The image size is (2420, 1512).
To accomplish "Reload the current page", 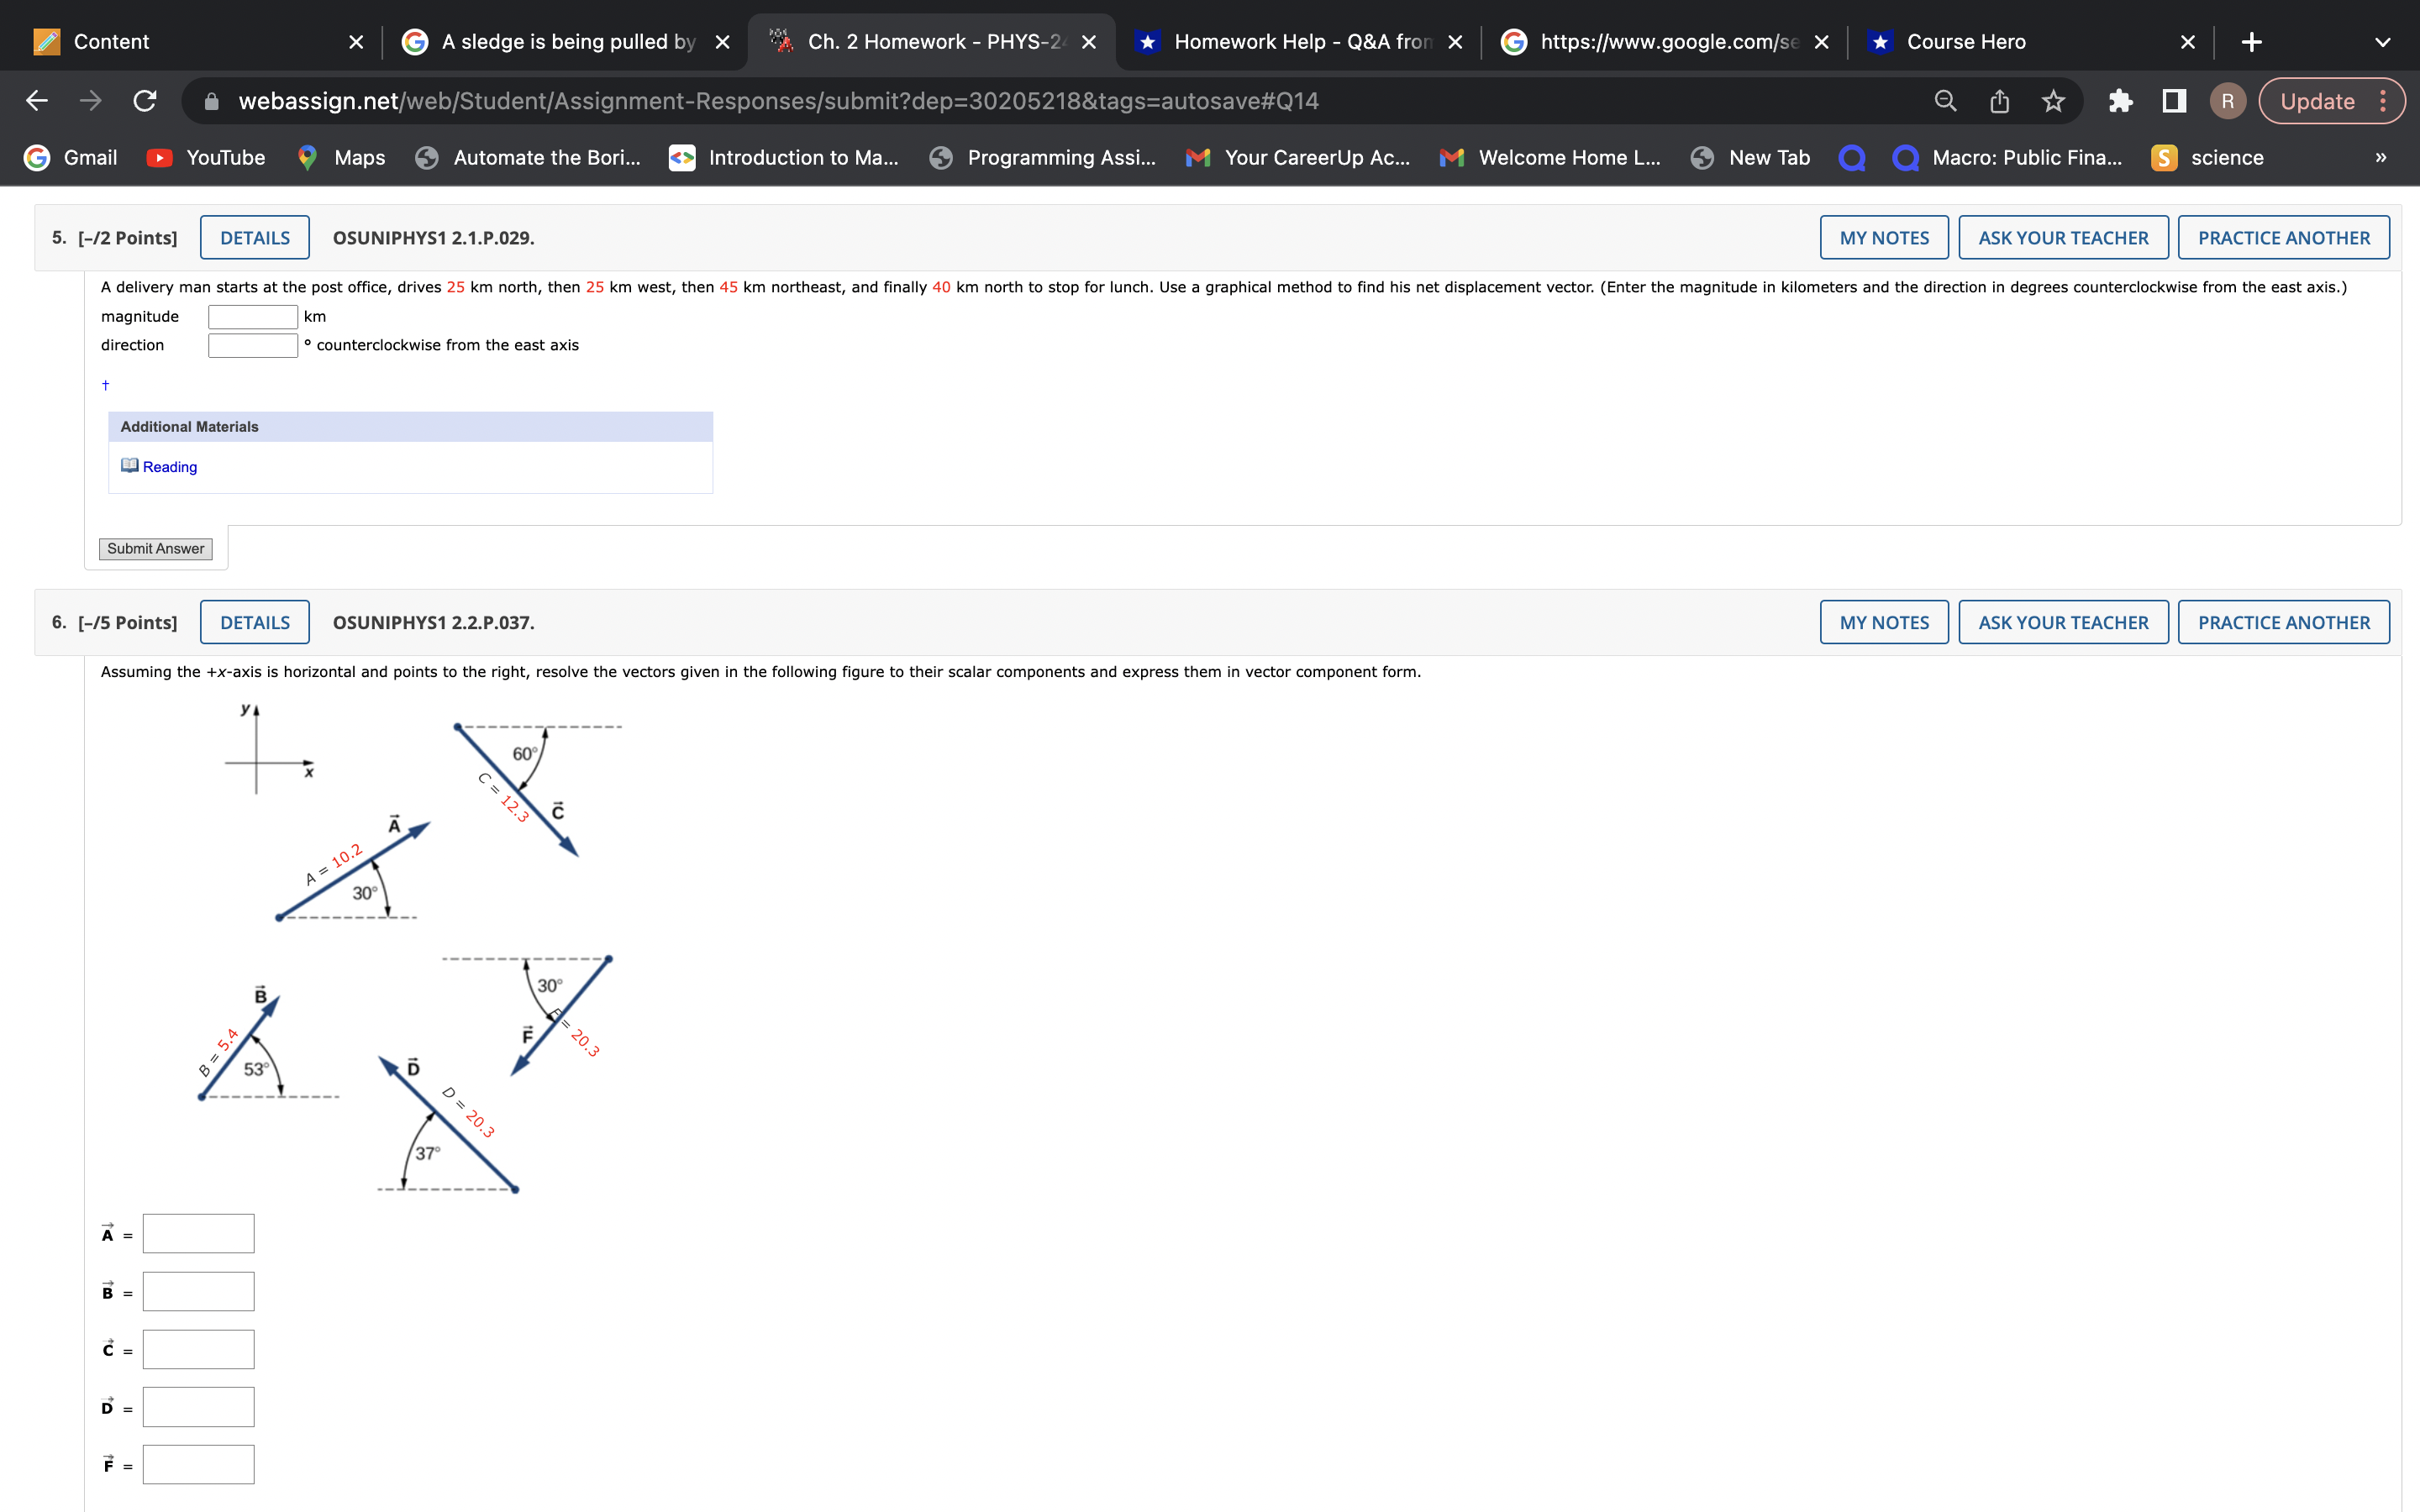I will [x=142, y=100].
